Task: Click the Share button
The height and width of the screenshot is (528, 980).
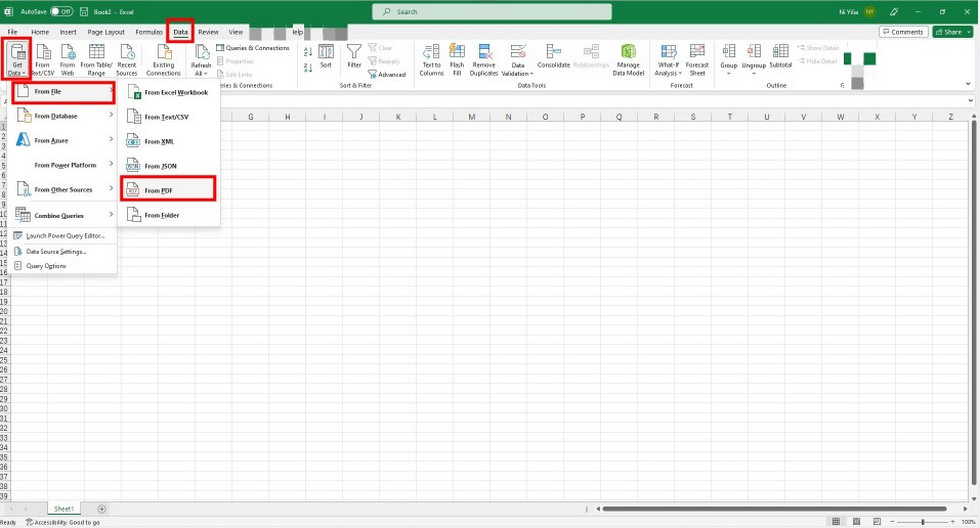Action: tap(952, 32)
